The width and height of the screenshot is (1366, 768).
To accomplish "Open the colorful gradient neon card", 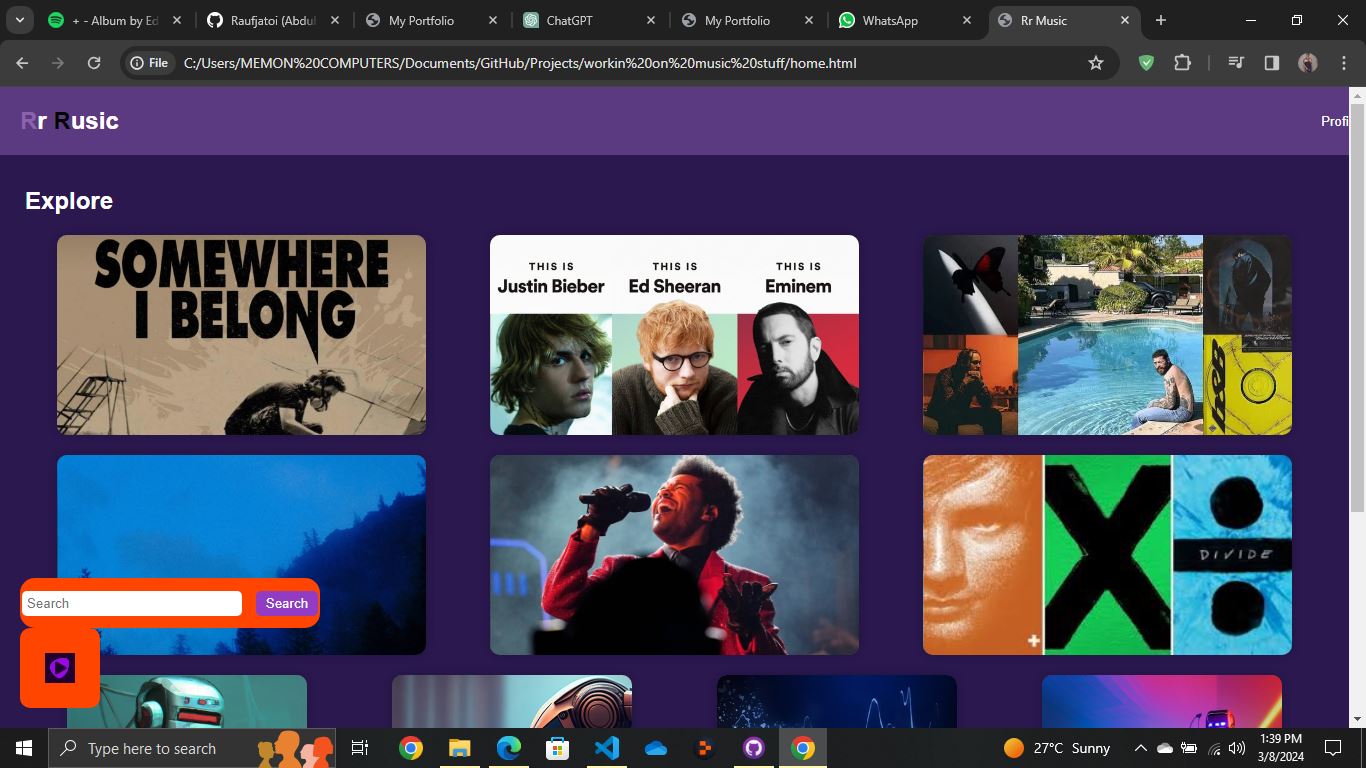I will pyautogui.click(x=1162, y=702).
